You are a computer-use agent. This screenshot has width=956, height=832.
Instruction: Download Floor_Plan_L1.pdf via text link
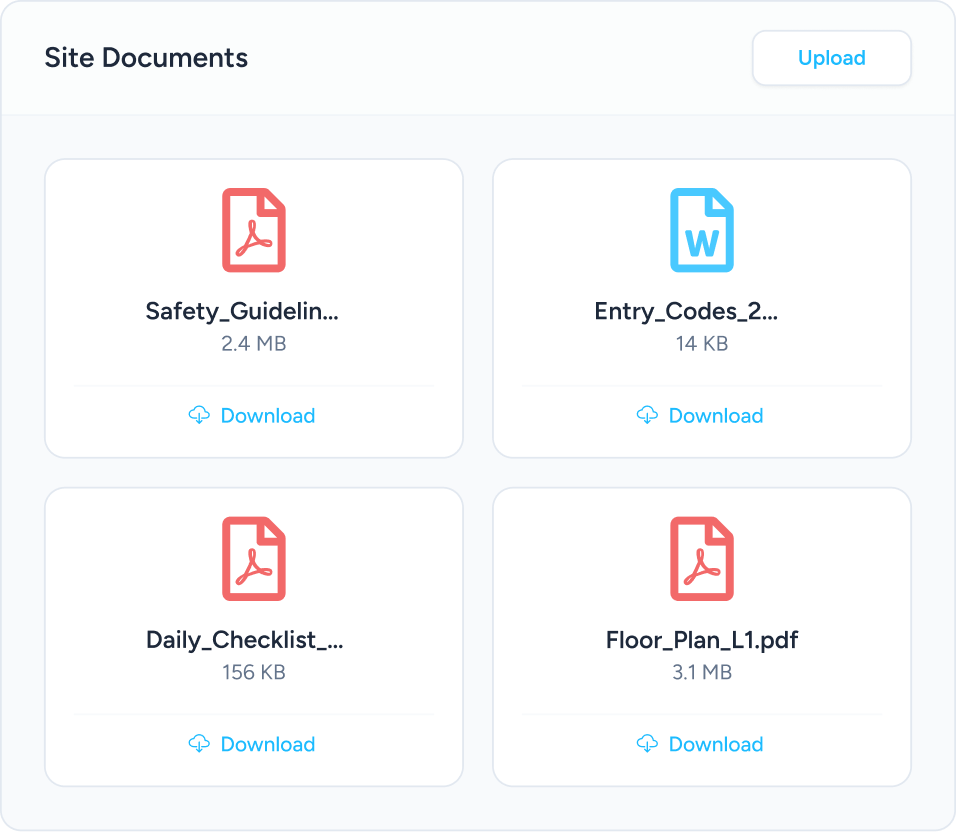pyautogui.click(x=715, y=743)
